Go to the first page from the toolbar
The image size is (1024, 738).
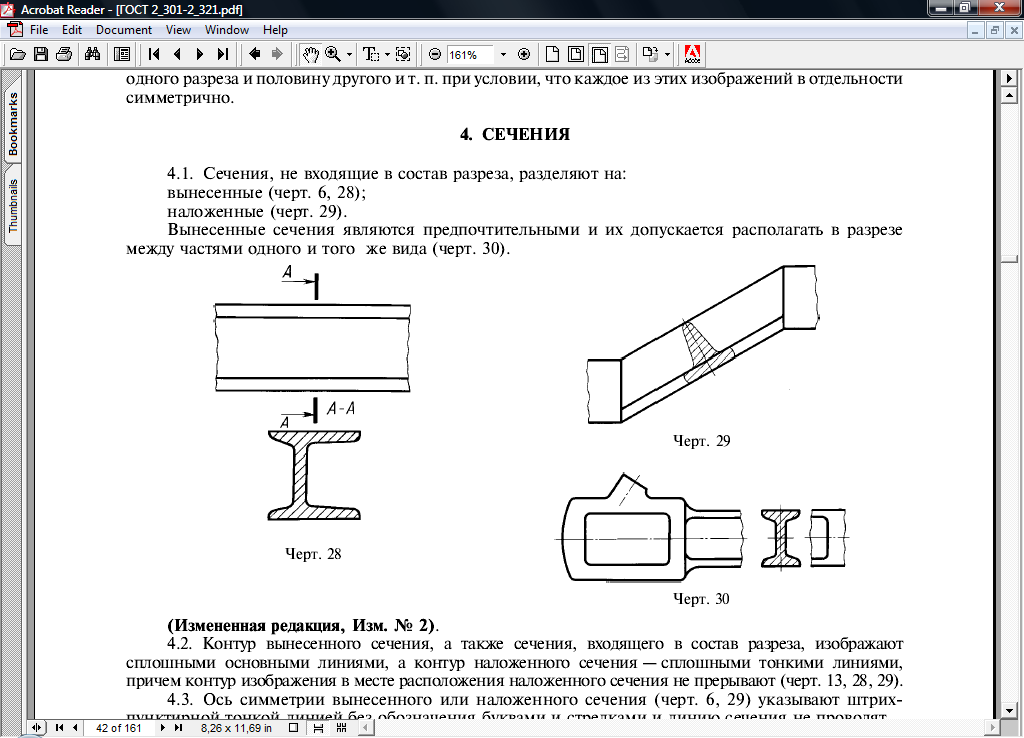[x=154, y=54]
